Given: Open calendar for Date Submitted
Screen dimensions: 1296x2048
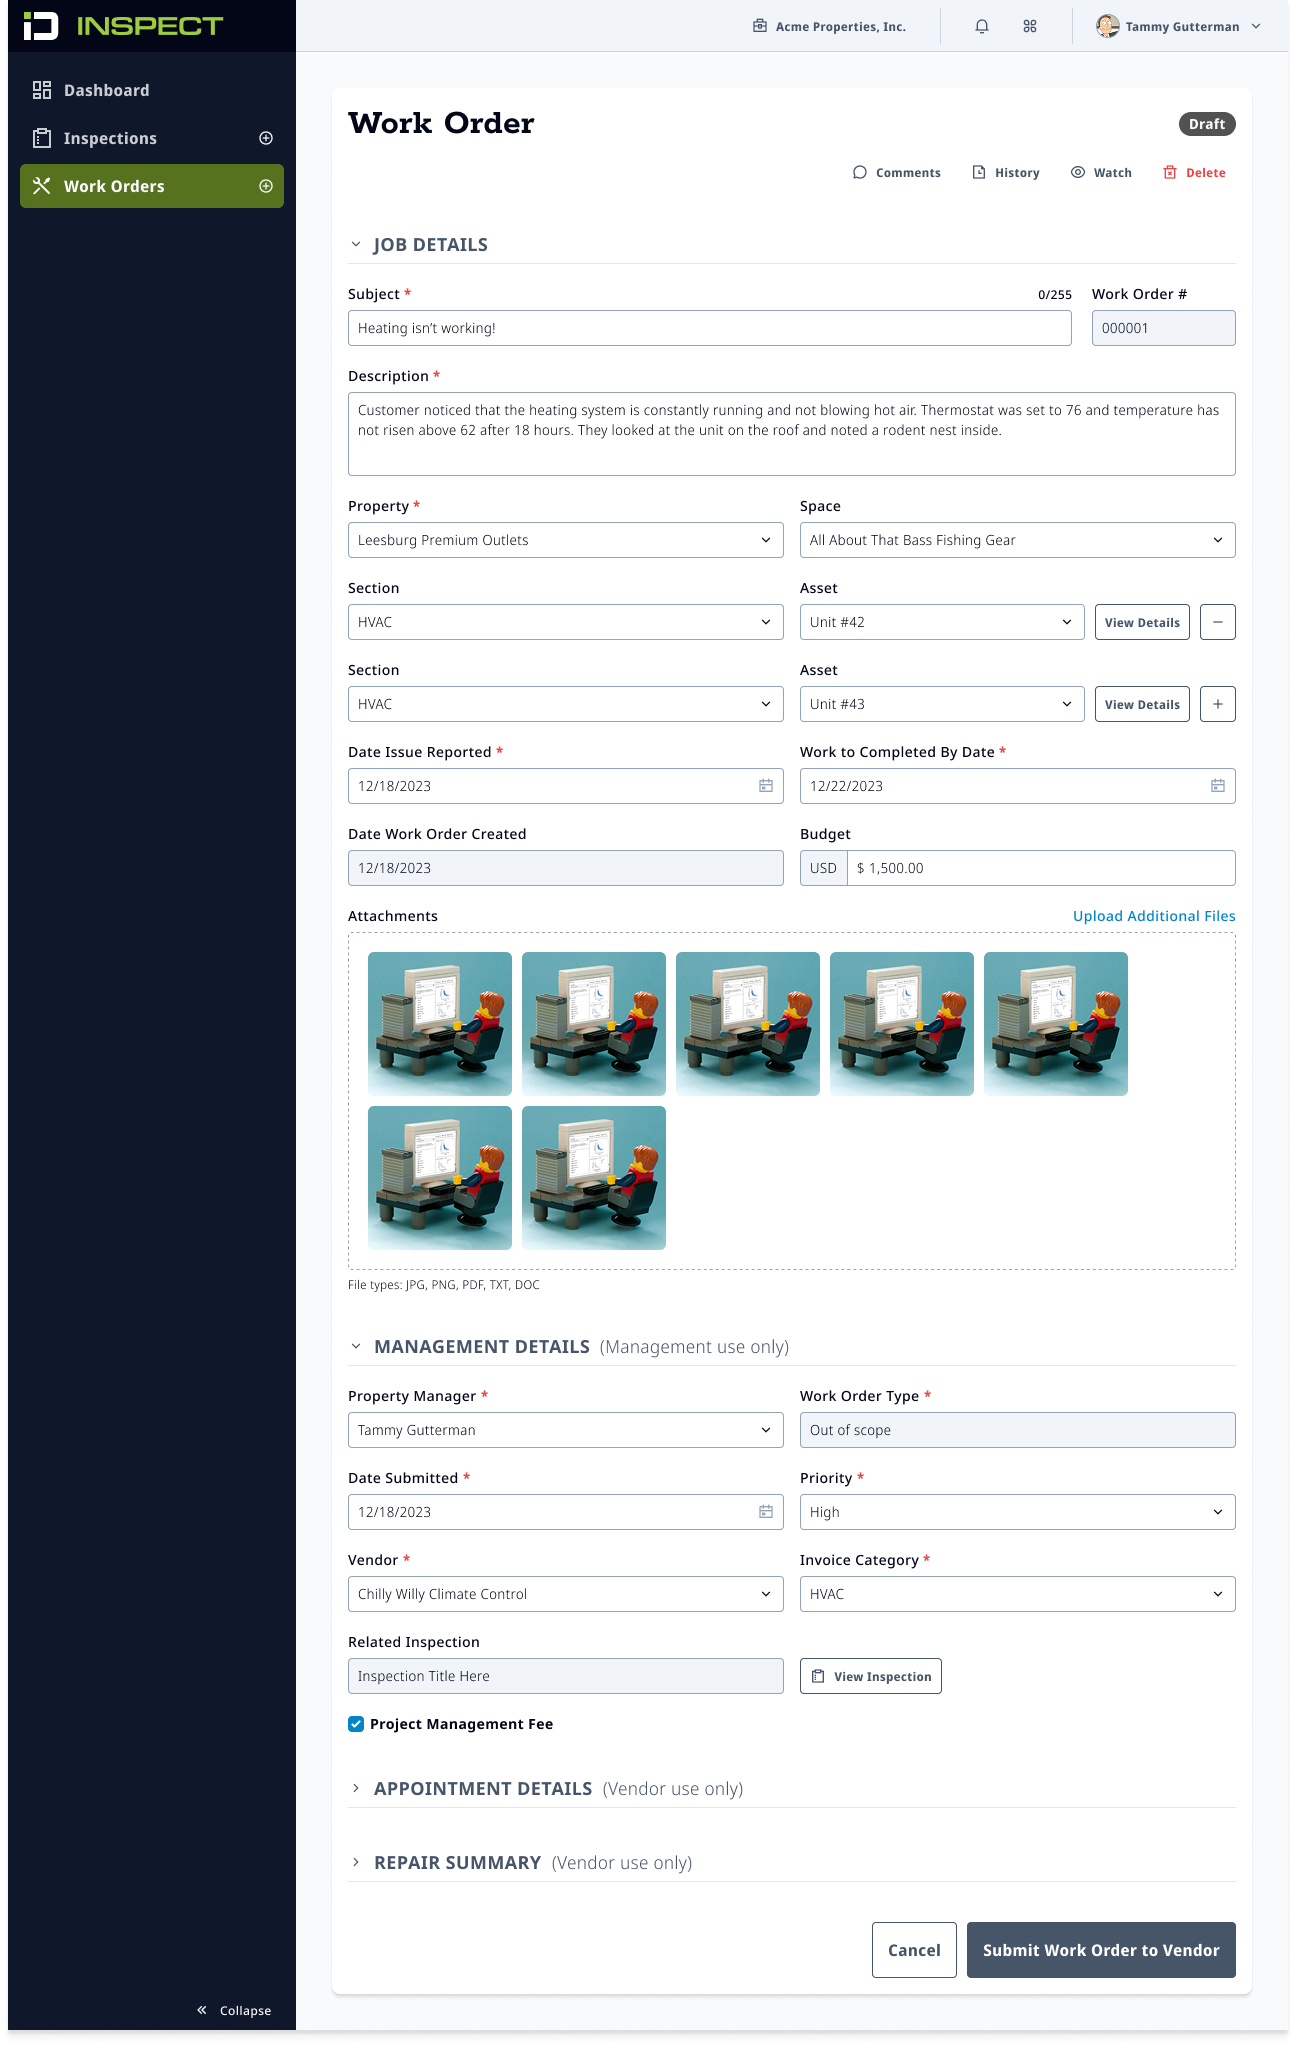Looking at the screenshot, I should tap(766, 1512).
